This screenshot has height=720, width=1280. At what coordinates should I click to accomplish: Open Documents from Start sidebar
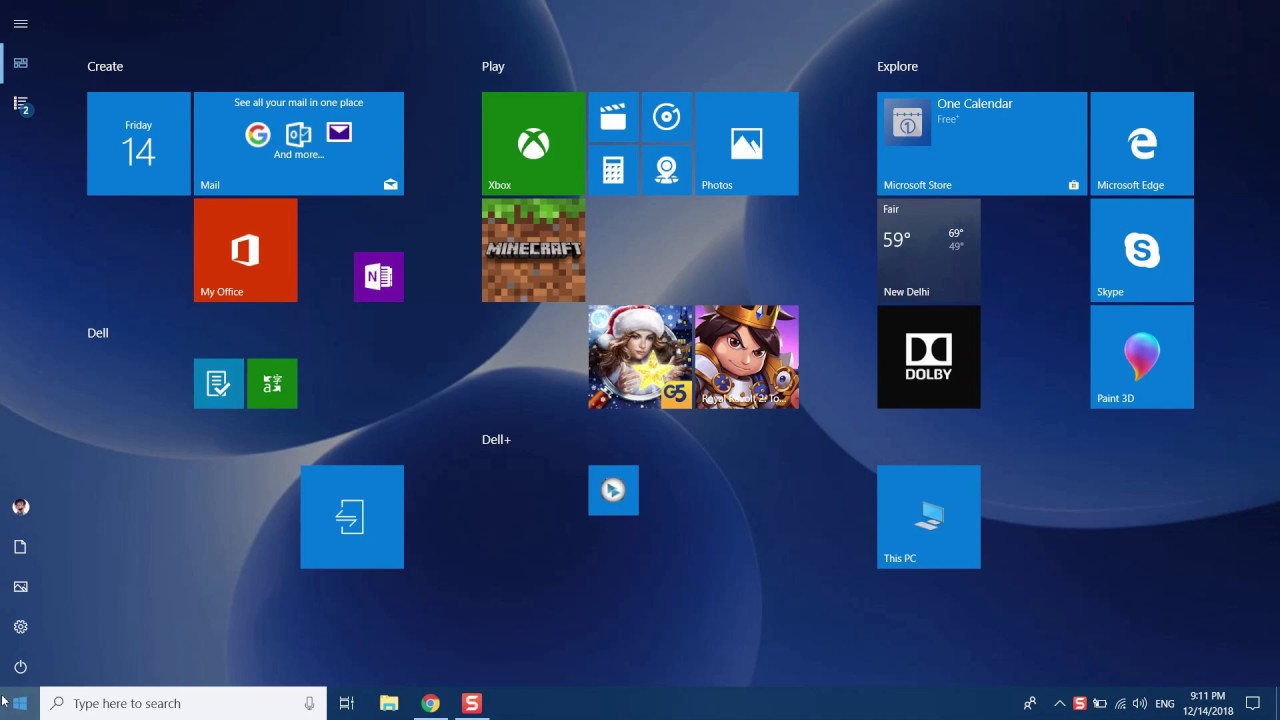click(x=20, y=547)
